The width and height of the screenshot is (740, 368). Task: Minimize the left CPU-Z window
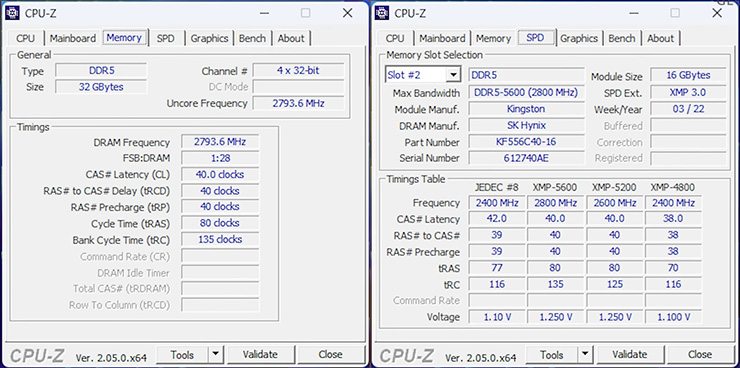click(x=264, y=13)
